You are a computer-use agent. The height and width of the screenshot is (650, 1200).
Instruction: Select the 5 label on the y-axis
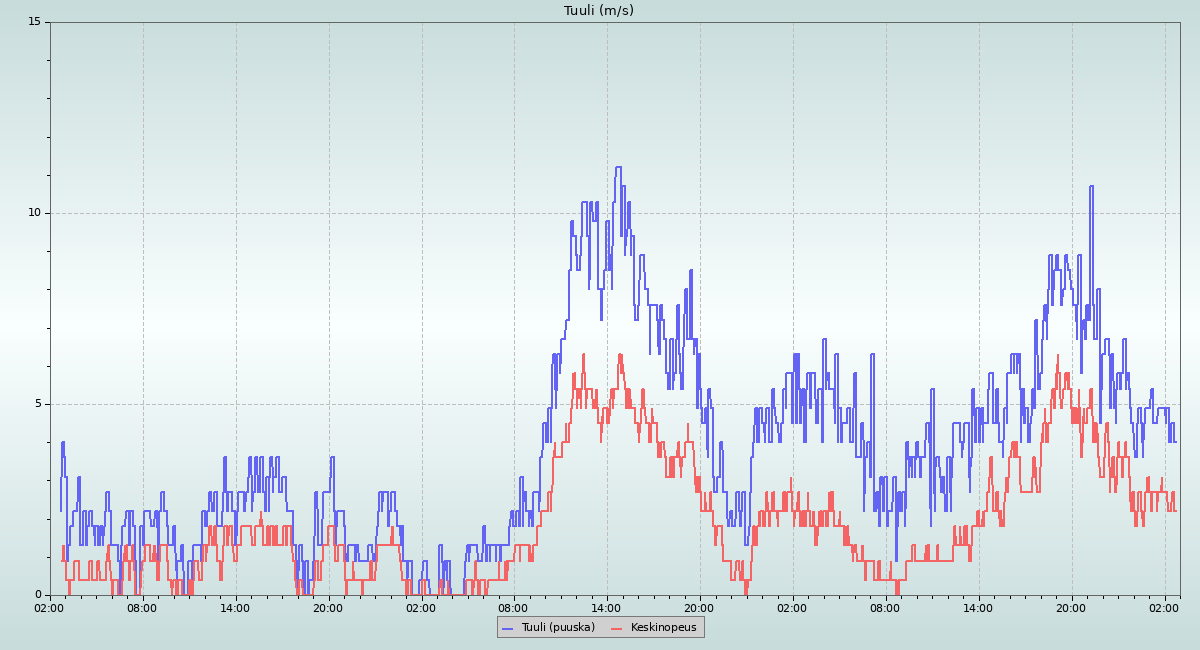click(x=37, y=404)
